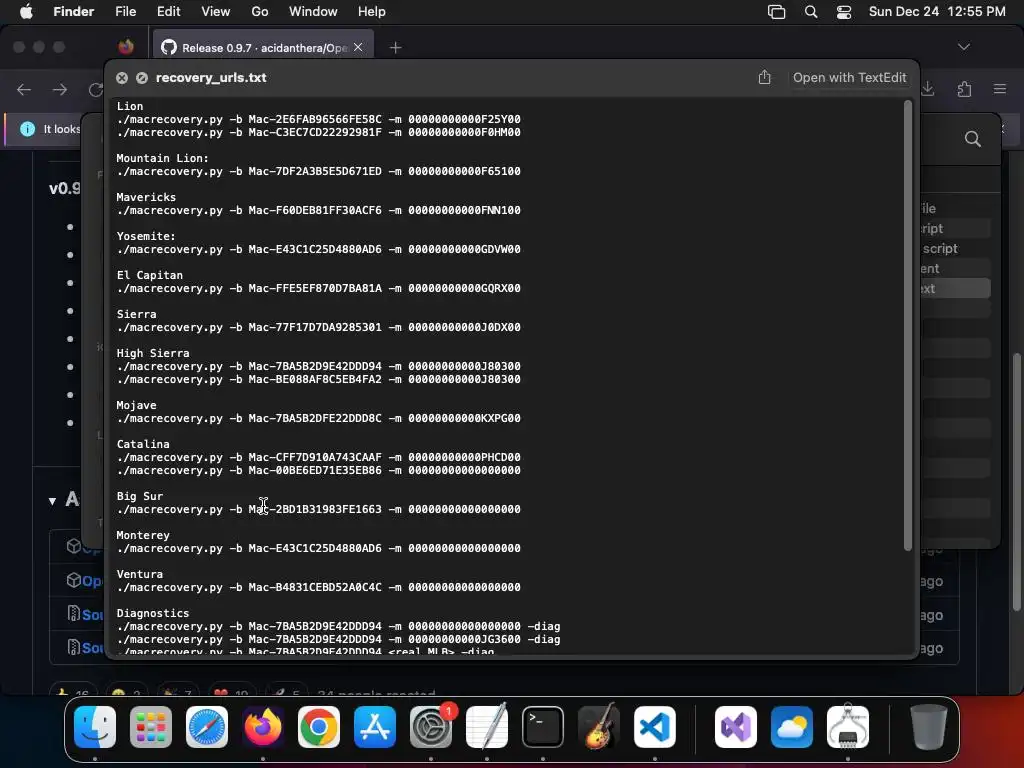Image resolution: width=1024 pixels, height=768 pixels.
Task: Click the Sierra heading text
Action: [136, 314]
